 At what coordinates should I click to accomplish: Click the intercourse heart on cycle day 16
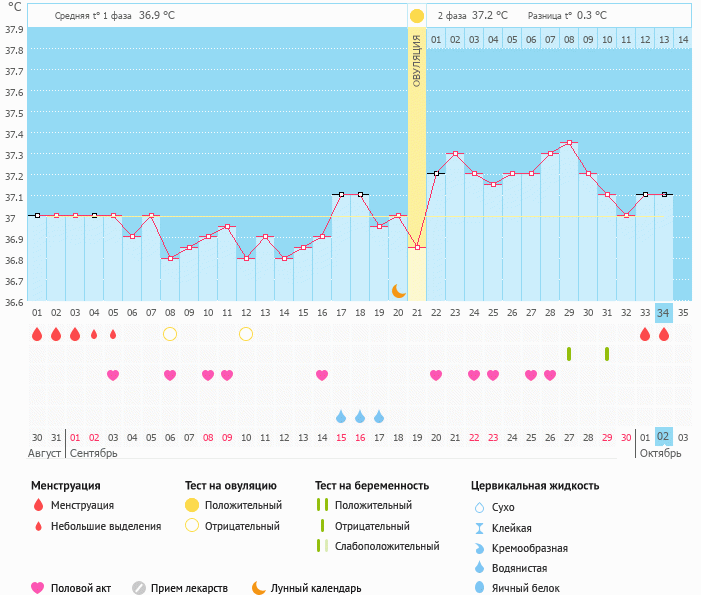tap(322, 375)
